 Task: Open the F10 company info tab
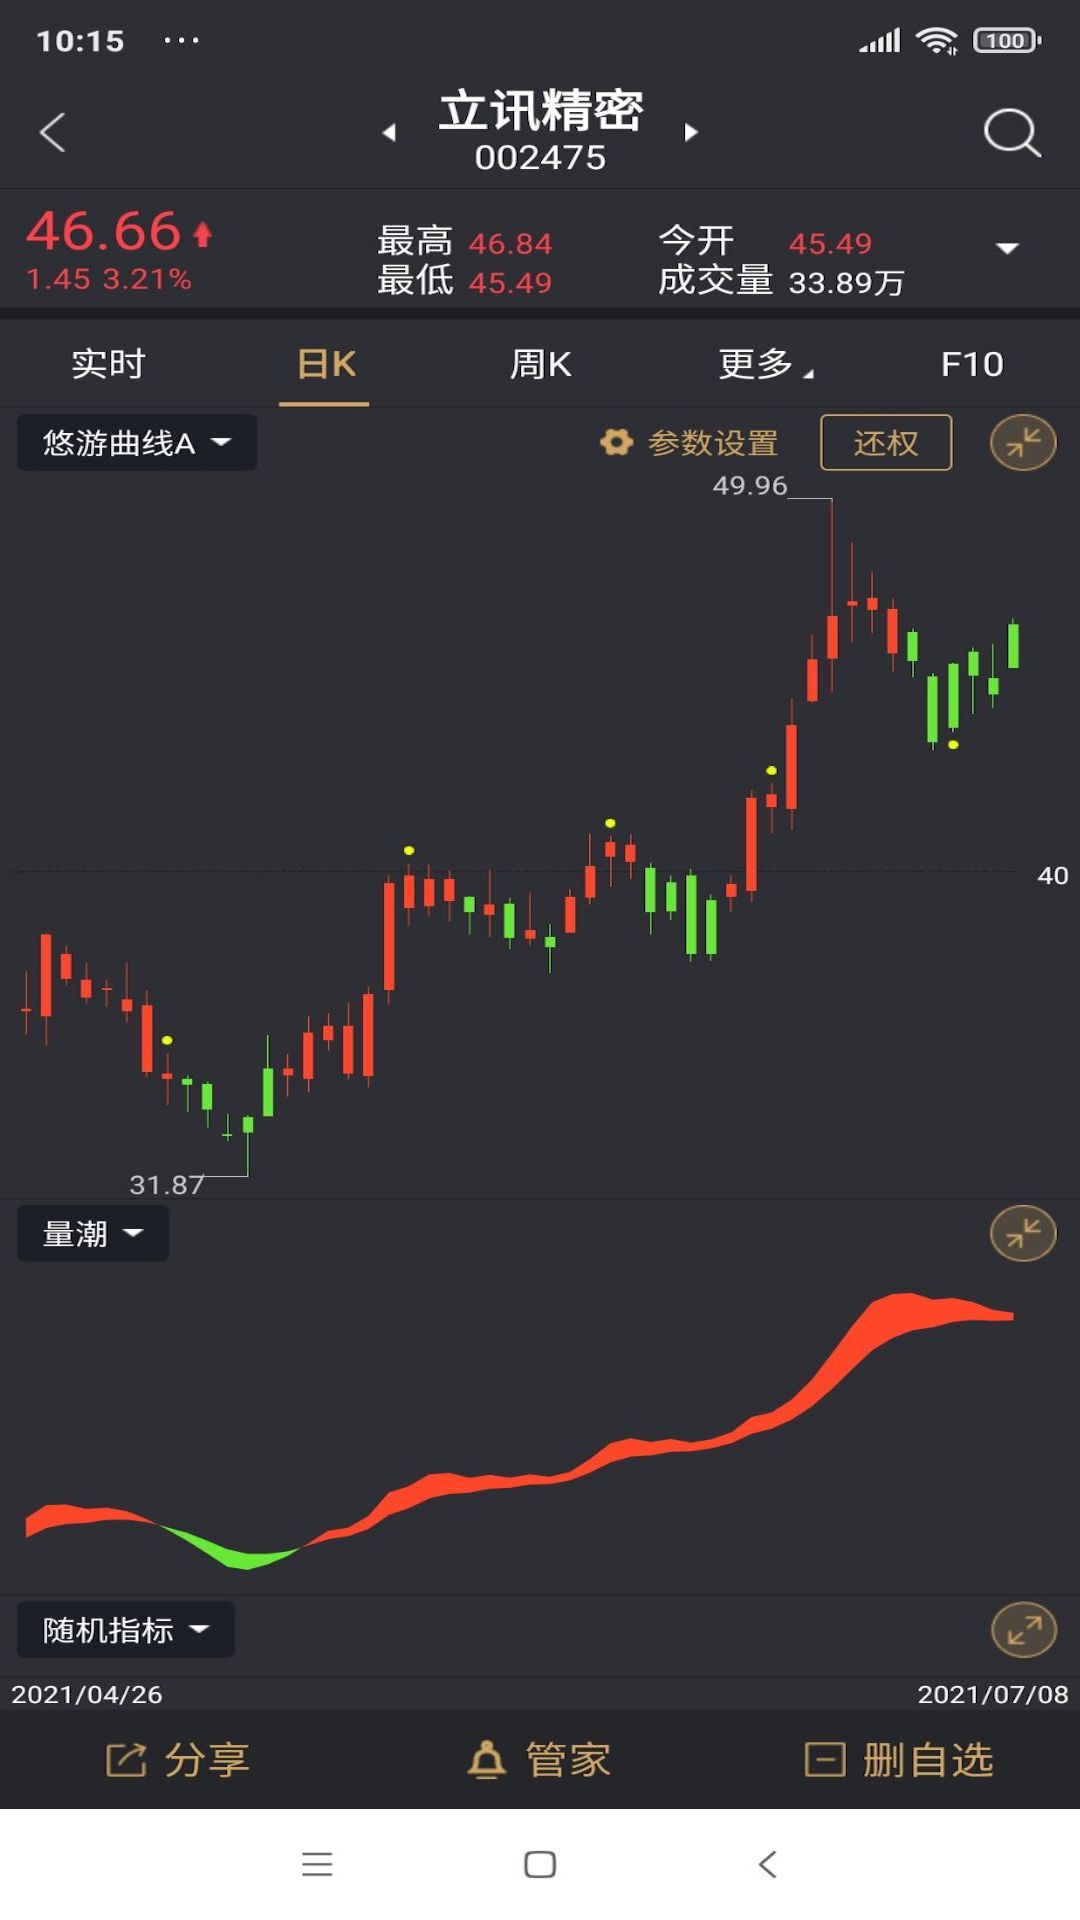pyautogui.click(x=971, y=364)
